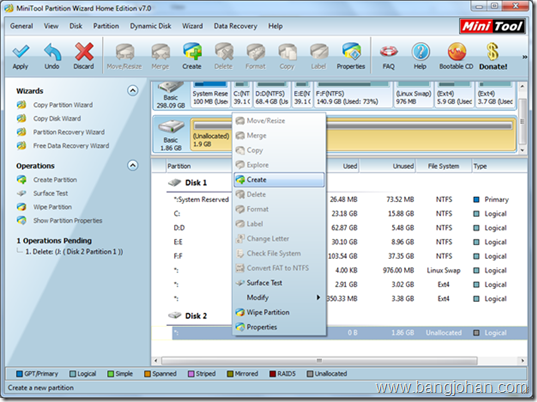The image size is (537, 402).
Task: Open the Dynamic Disk menu
Action: point(151,26)
